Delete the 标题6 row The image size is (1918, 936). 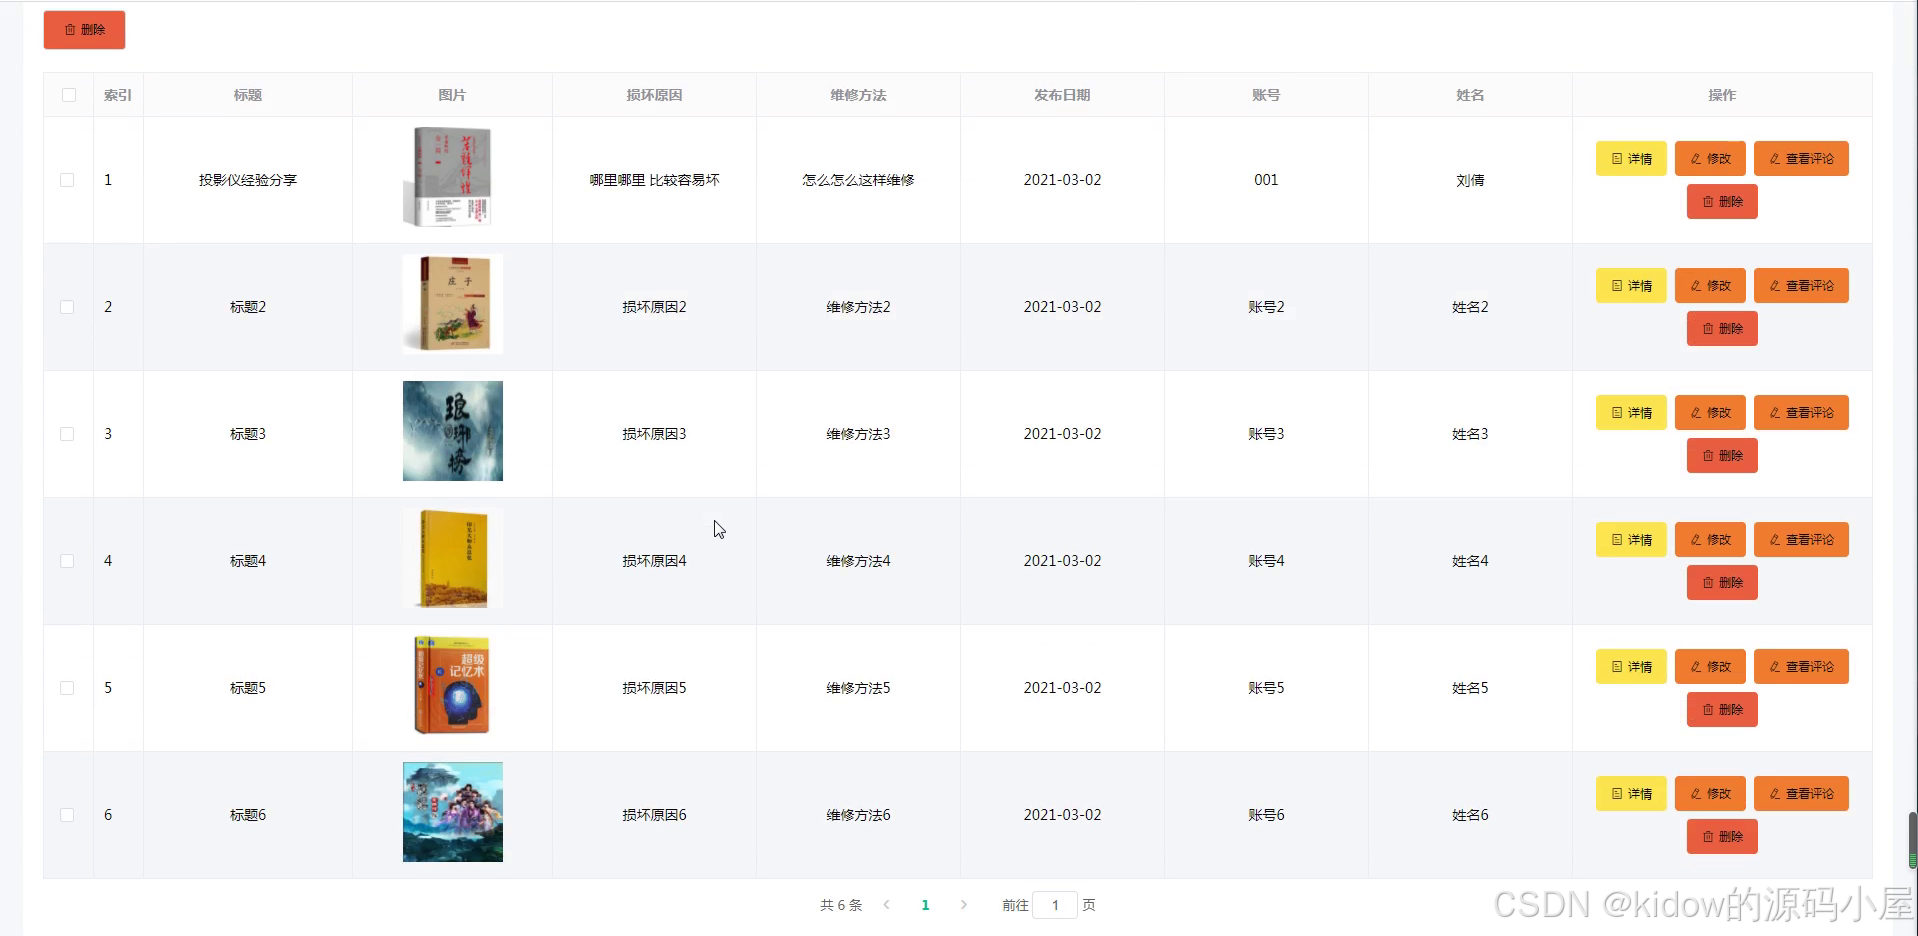coord(1722,836)
